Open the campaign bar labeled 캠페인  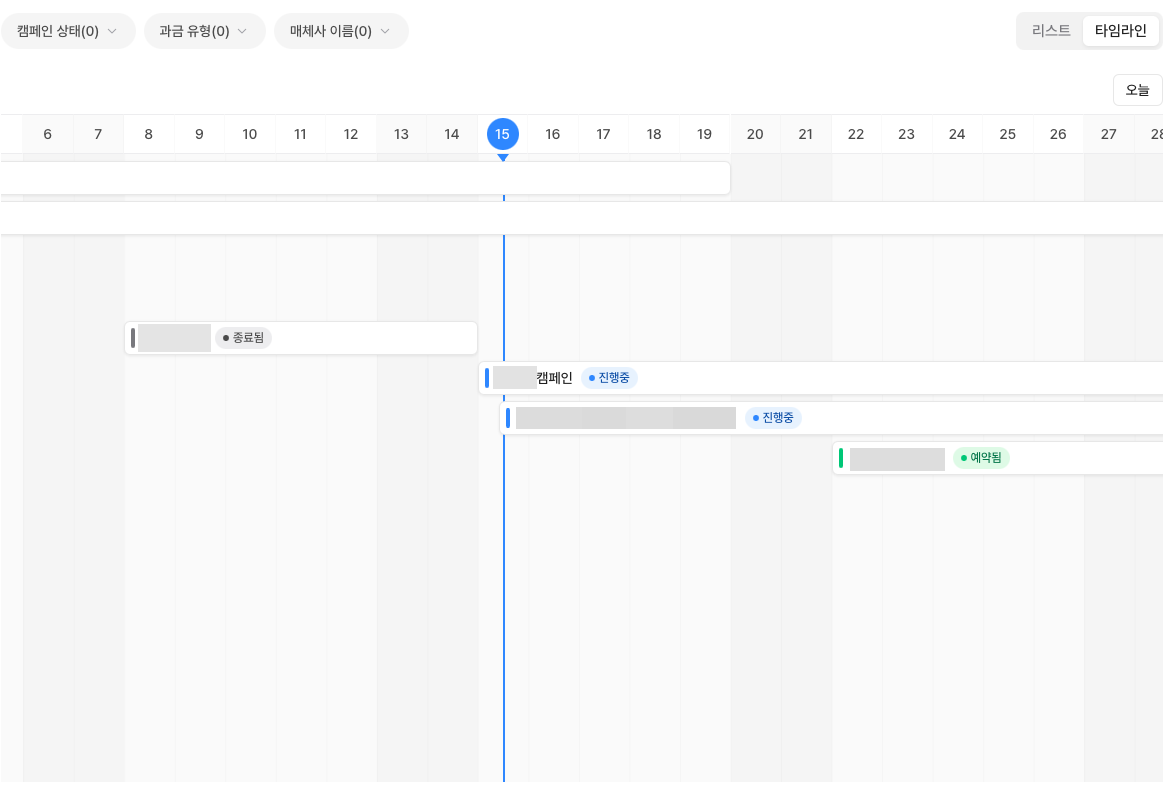pos(555,378)
